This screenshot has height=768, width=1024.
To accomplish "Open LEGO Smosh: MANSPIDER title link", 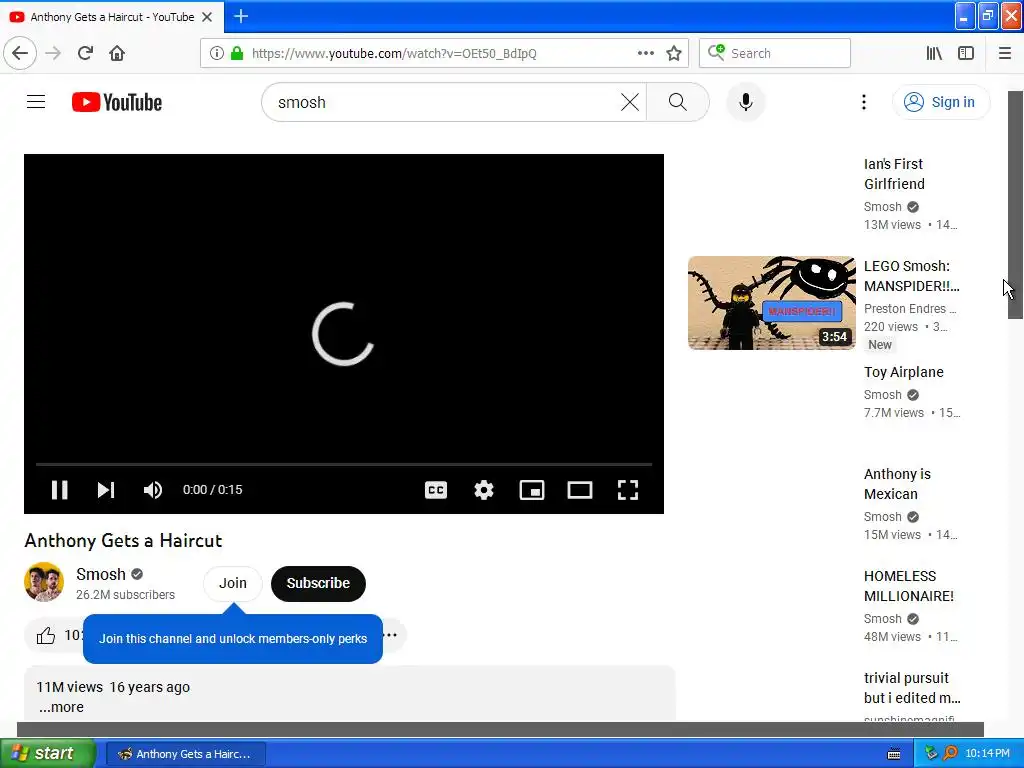I will pyautogui.click(x=912, y=276).
